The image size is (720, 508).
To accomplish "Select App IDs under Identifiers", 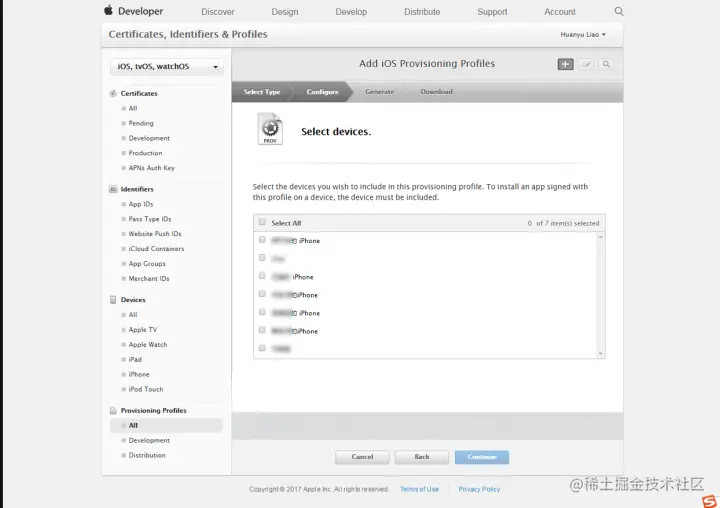I will pyautogui.click(x=141, y=204).
